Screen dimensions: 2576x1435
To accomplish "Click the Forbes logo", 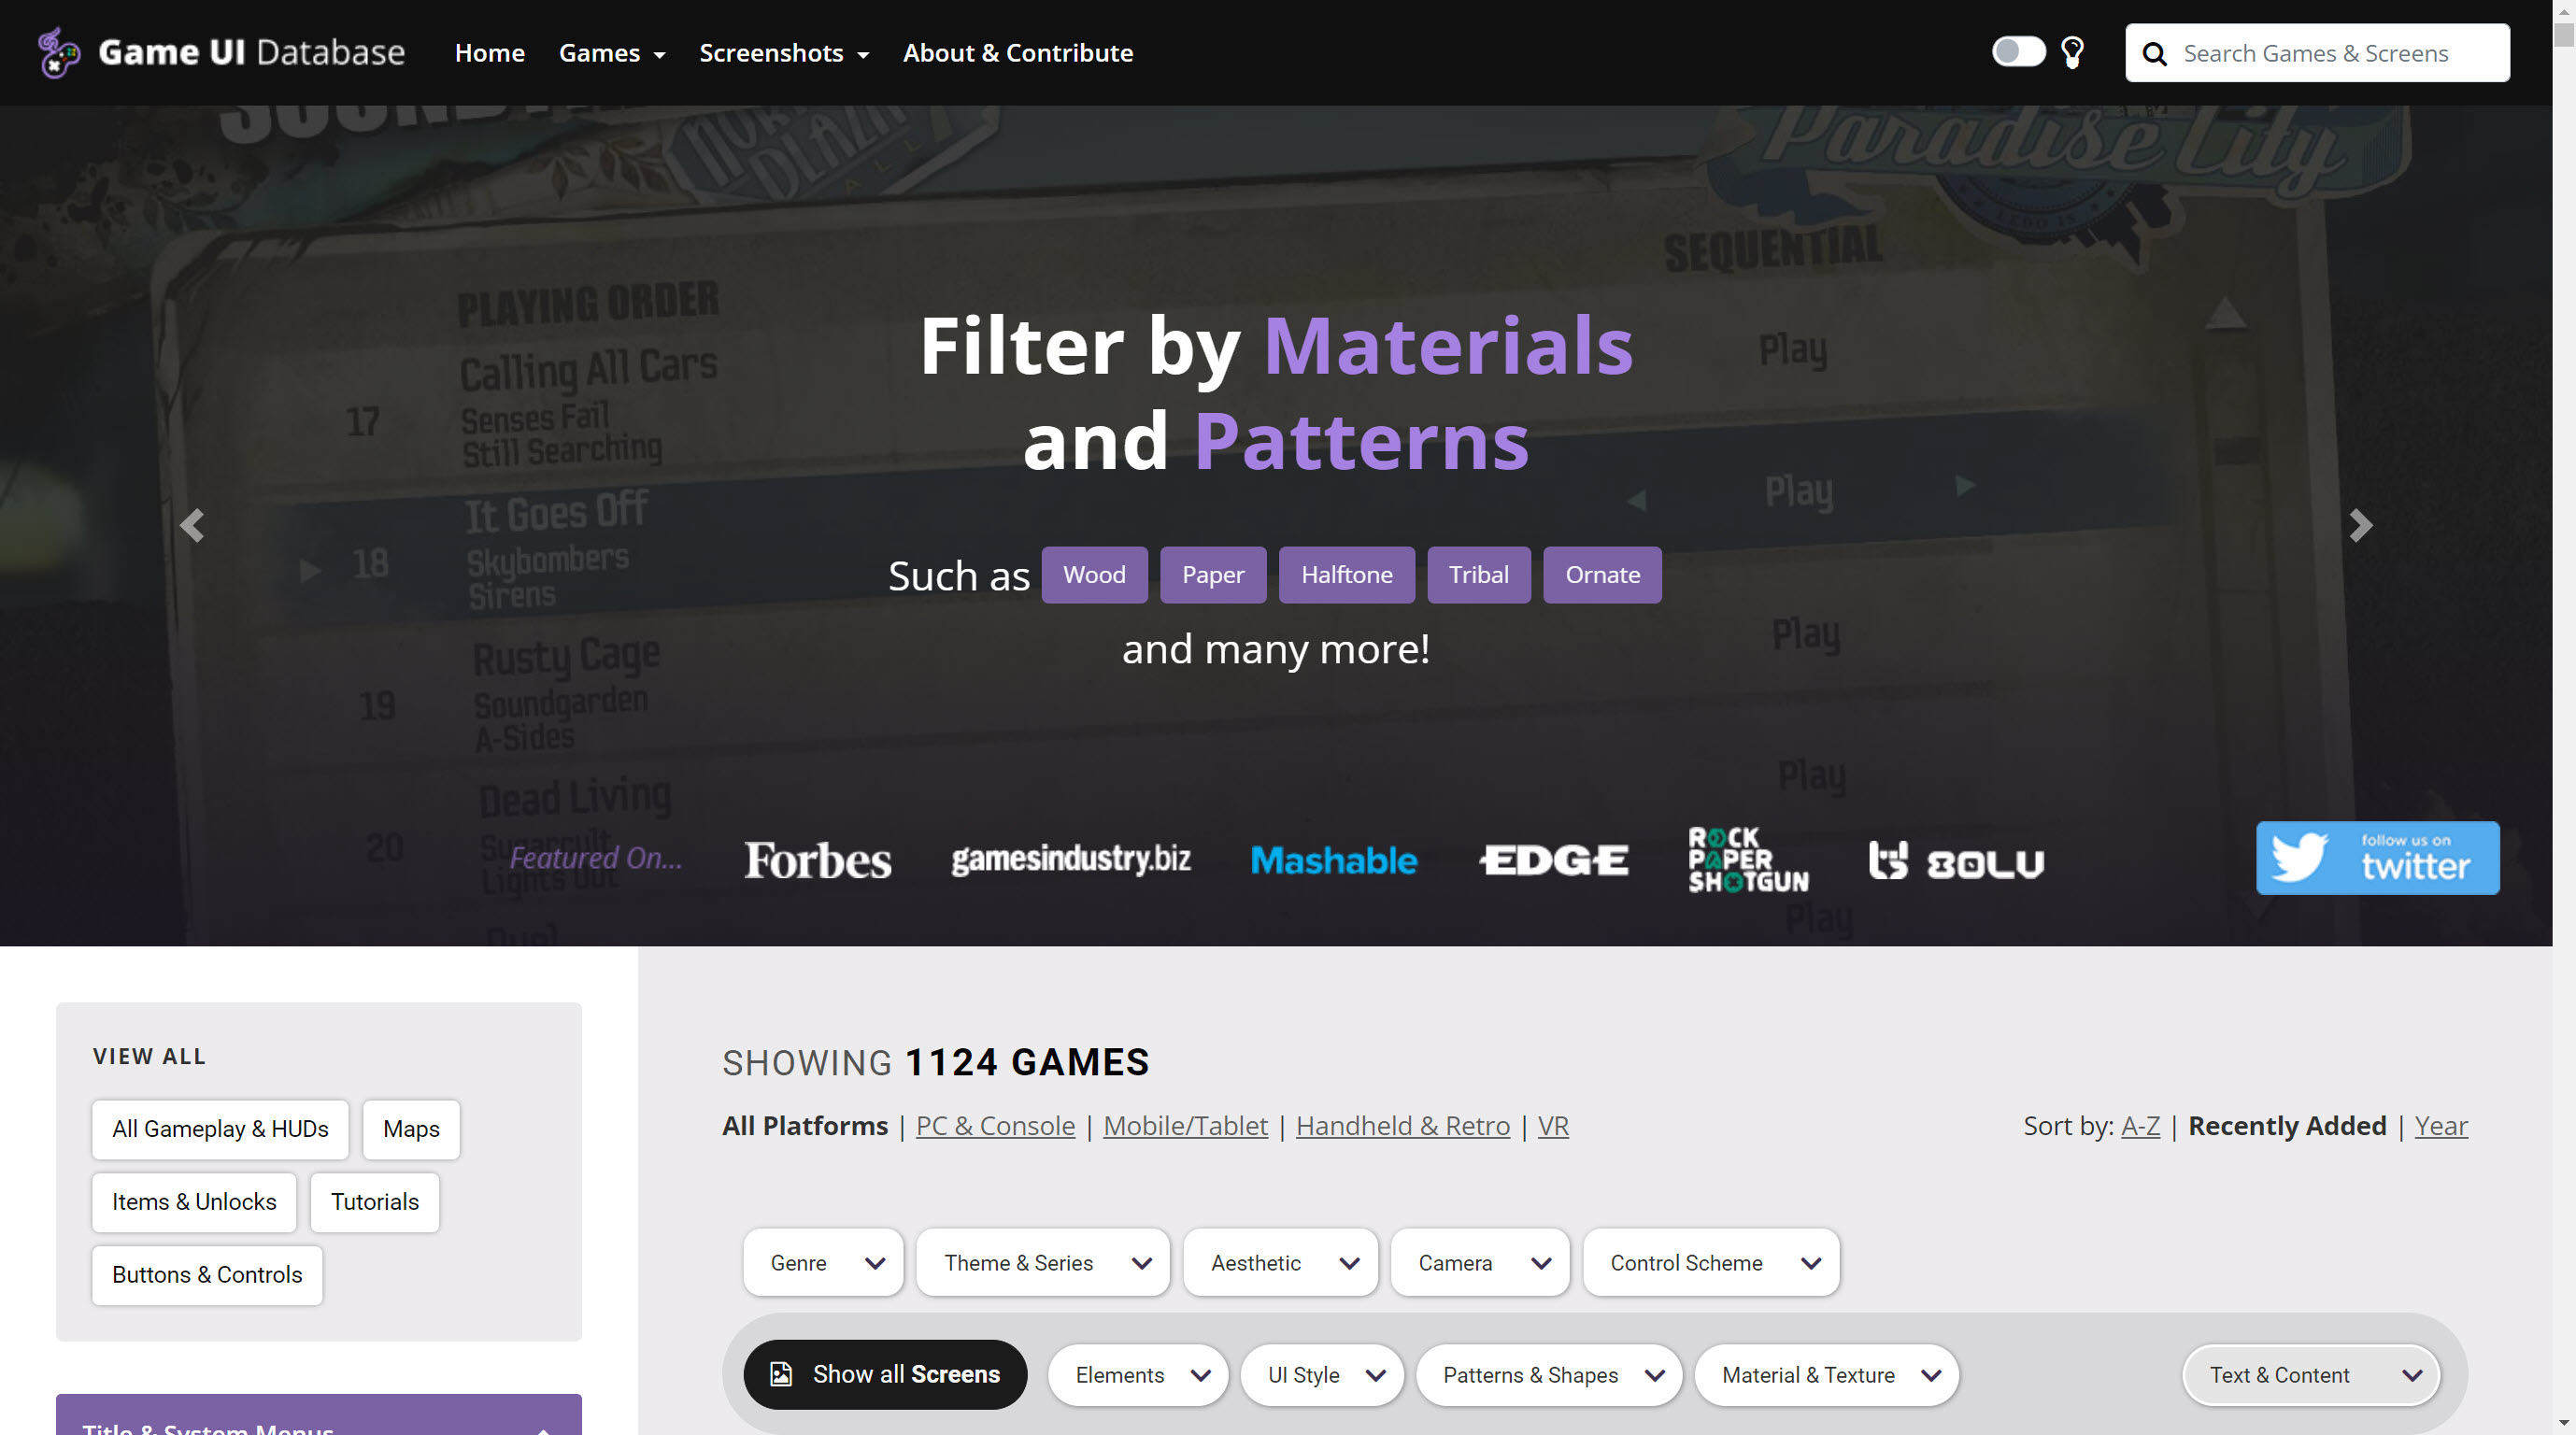I will click(x=817, y=860).
